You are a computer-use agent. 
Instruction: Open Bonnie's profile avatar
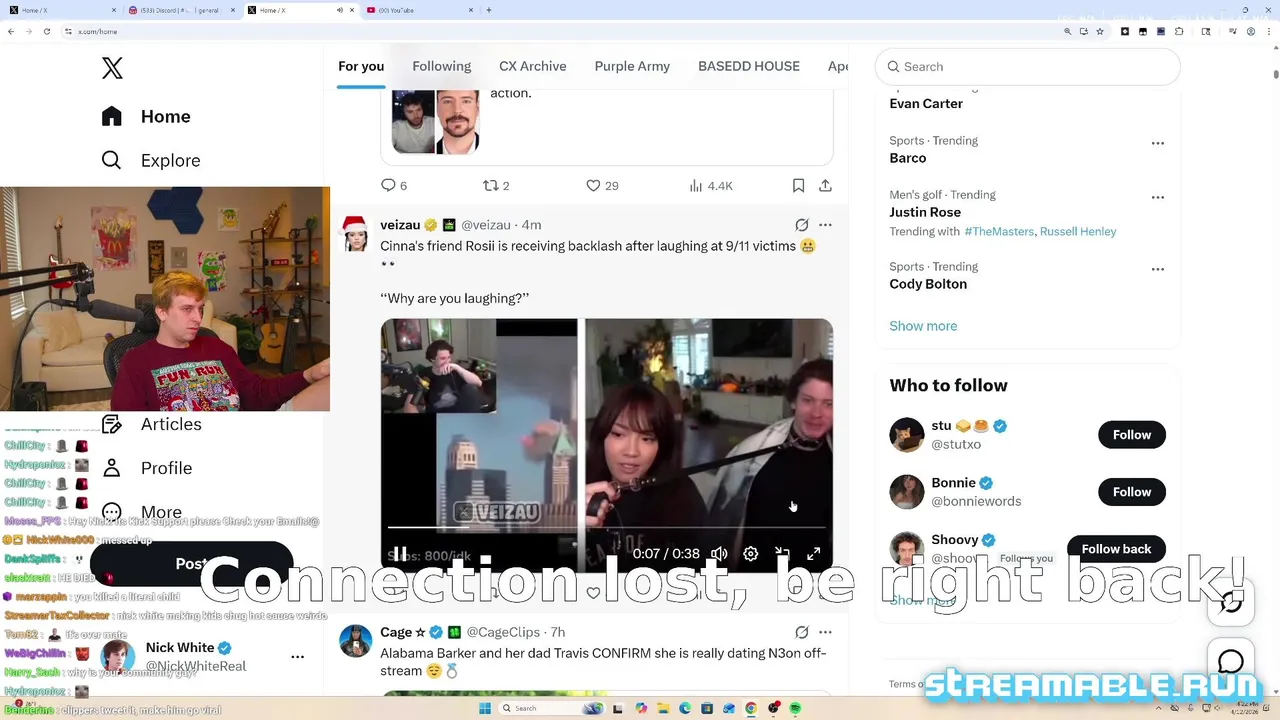(907, 492)
